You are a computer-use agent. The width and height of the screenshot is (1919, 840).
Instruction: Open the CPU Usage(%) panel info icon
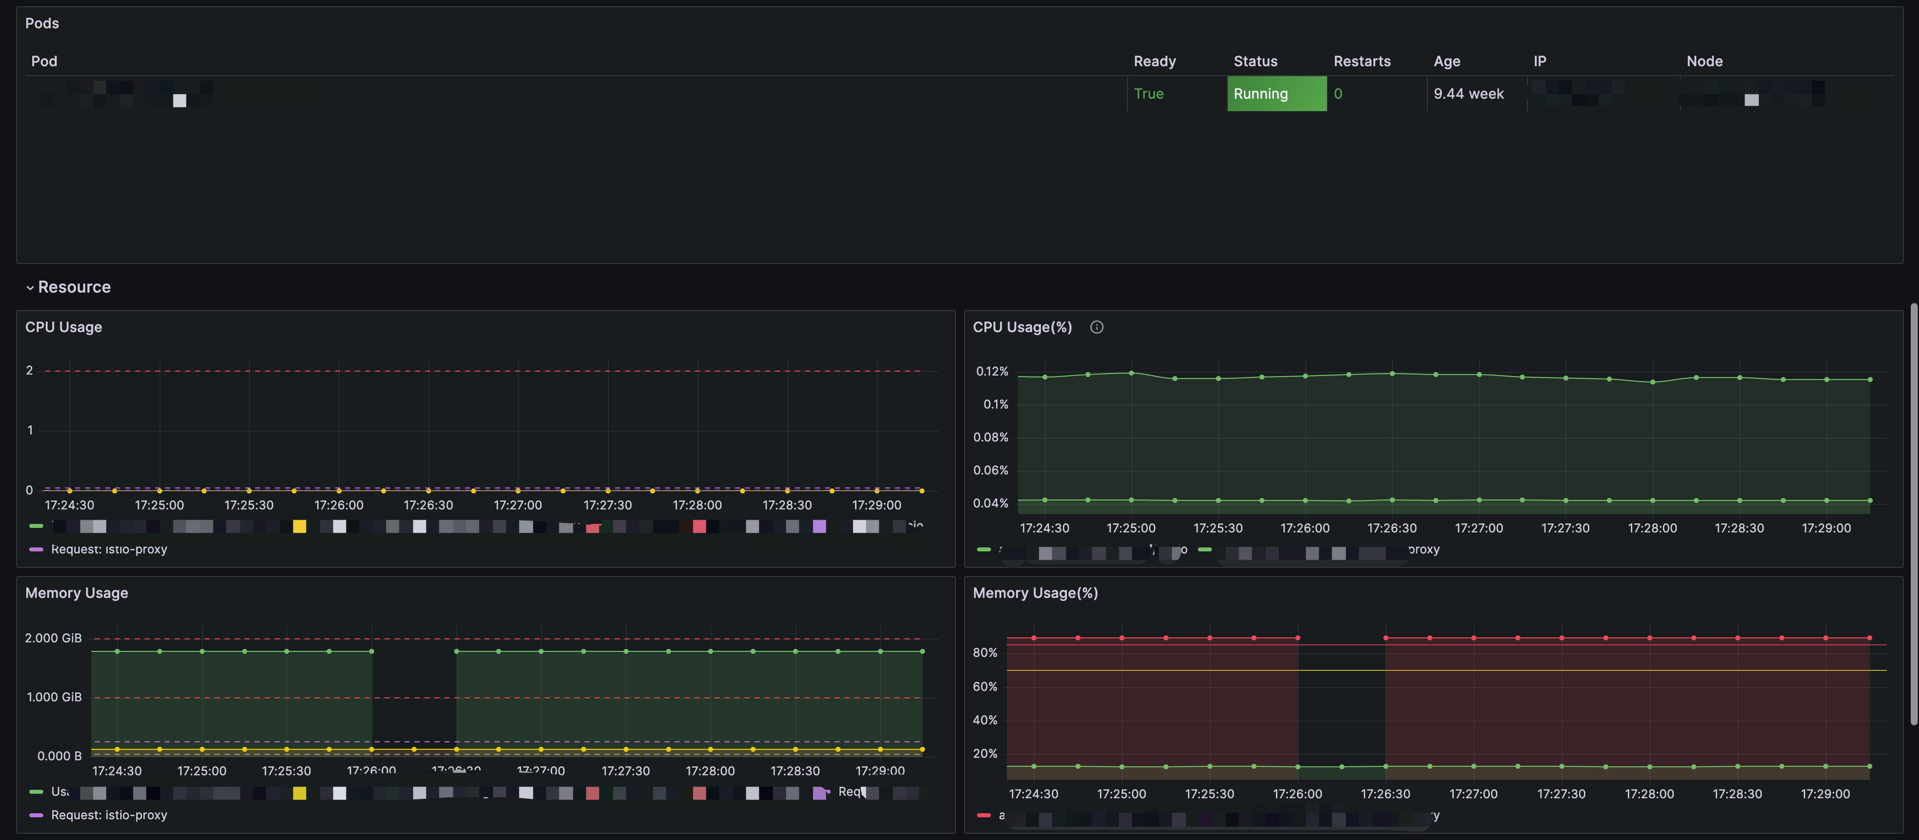click(x=1096, y=327)
